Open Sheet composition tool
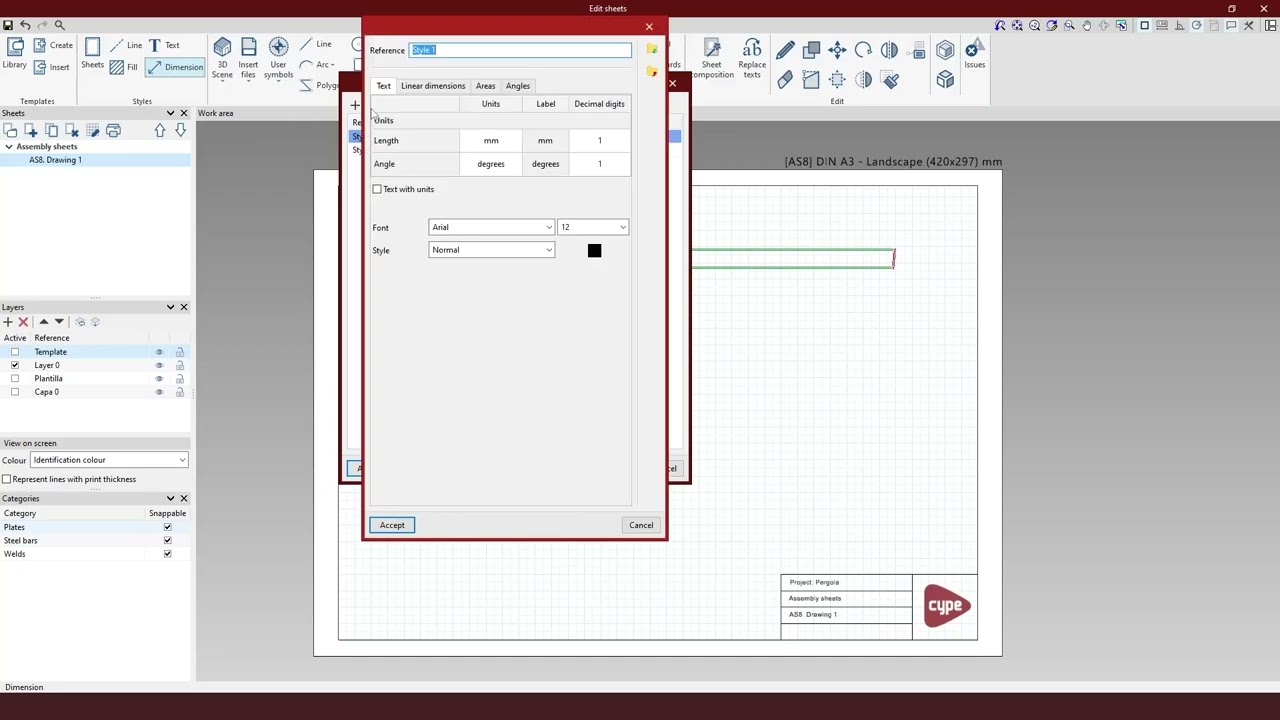The image size is (1280, 720). [712, 58]
